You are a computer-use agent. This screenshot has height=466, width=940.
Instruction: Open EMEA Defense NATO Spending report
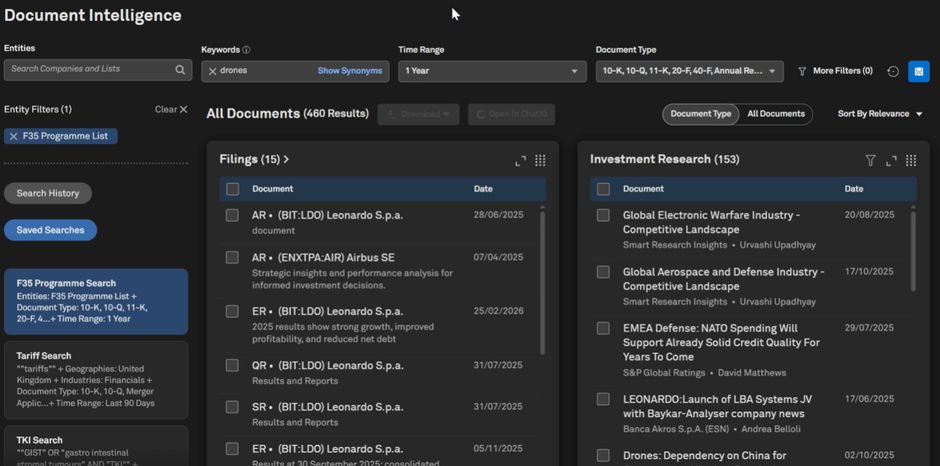click(721, 342)
